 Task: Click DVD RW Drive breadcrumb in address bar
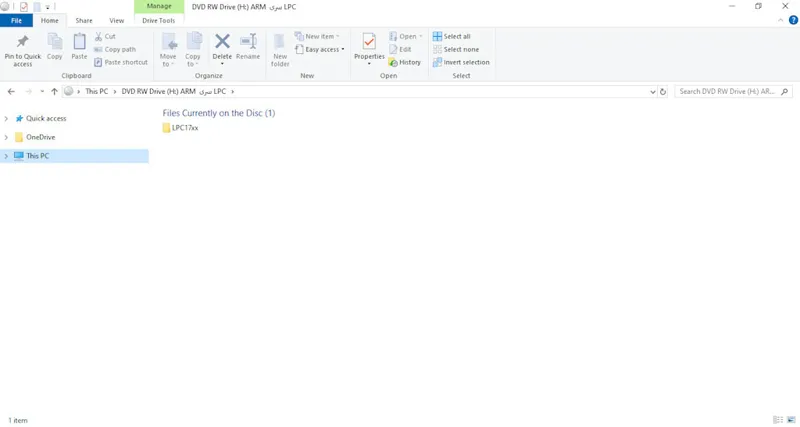click(173, 91)
